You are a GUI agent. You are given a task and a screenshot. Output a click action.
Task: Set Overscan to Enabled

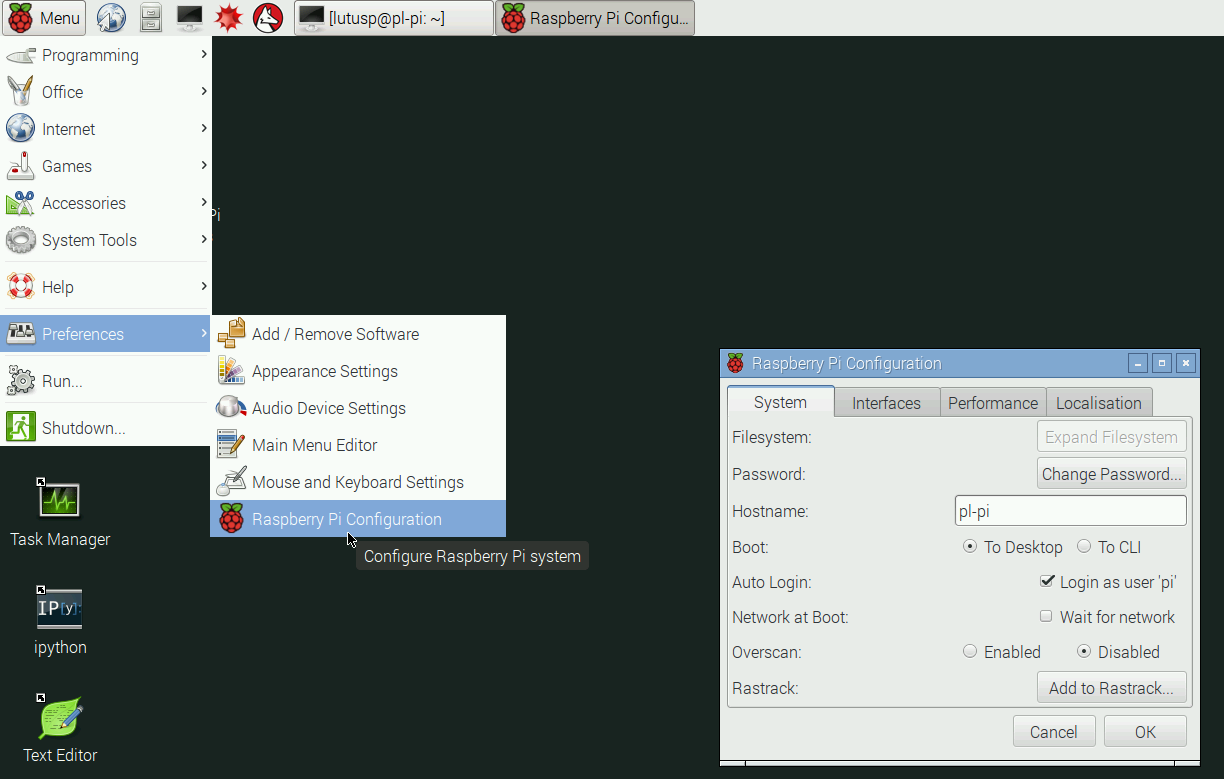[x=1002, y=652]
